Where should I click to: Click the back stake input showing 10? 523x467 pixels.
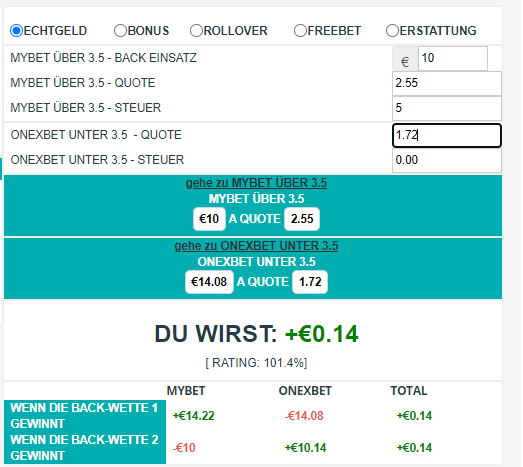(453, 58)
